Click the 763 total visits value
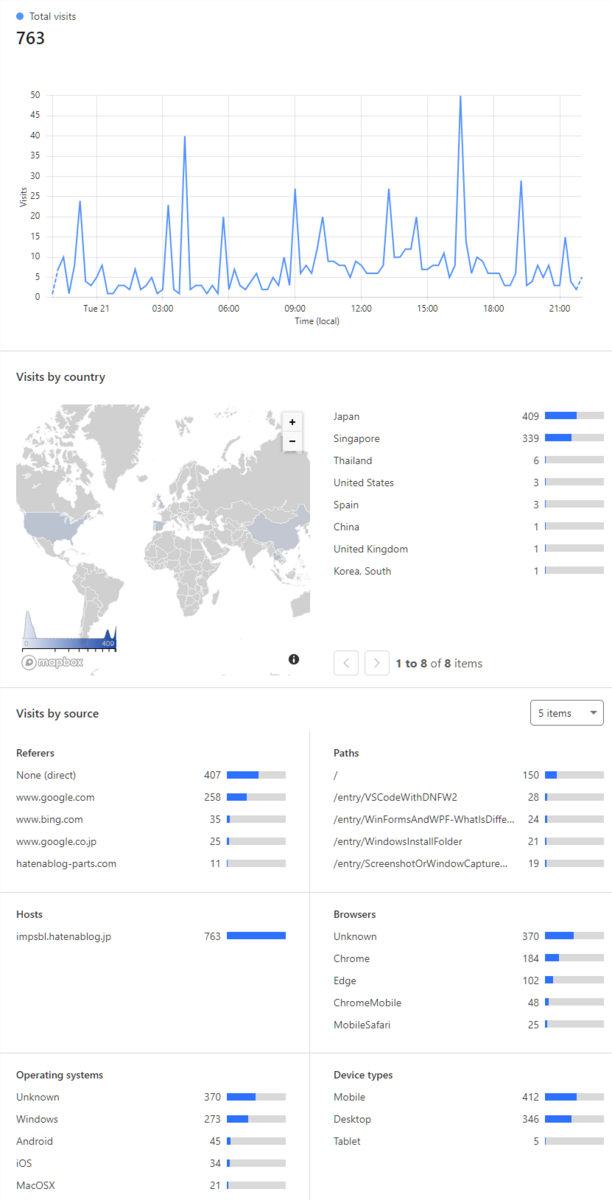The width and height of the screenshot is (612, 1200). point(30,38)
